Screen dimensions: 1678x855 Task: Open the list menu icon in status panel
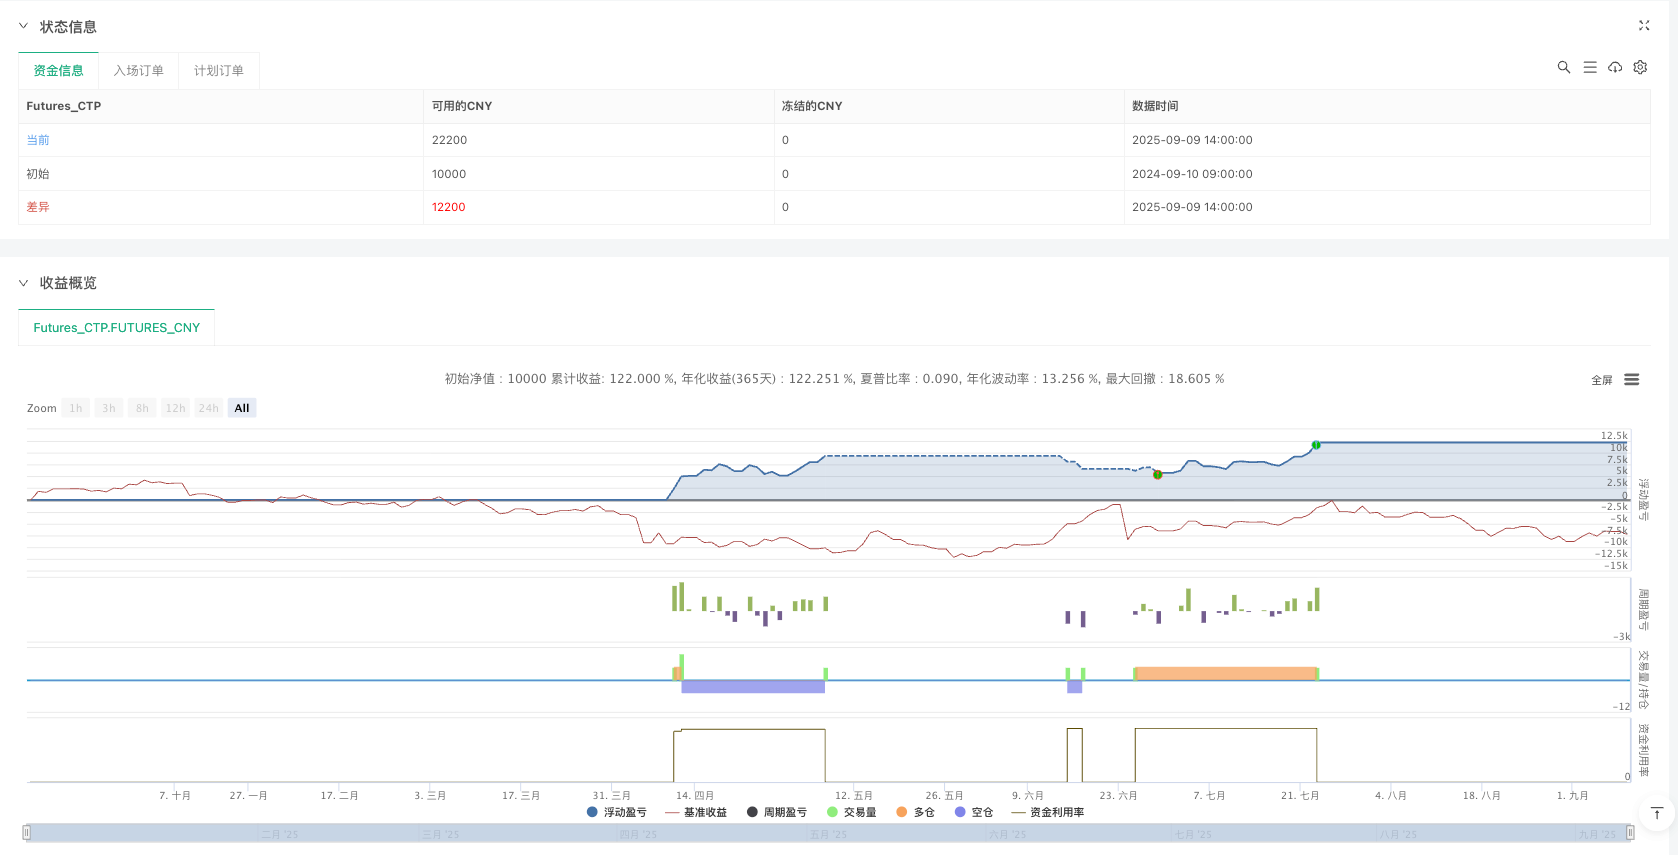point(1590,67)
